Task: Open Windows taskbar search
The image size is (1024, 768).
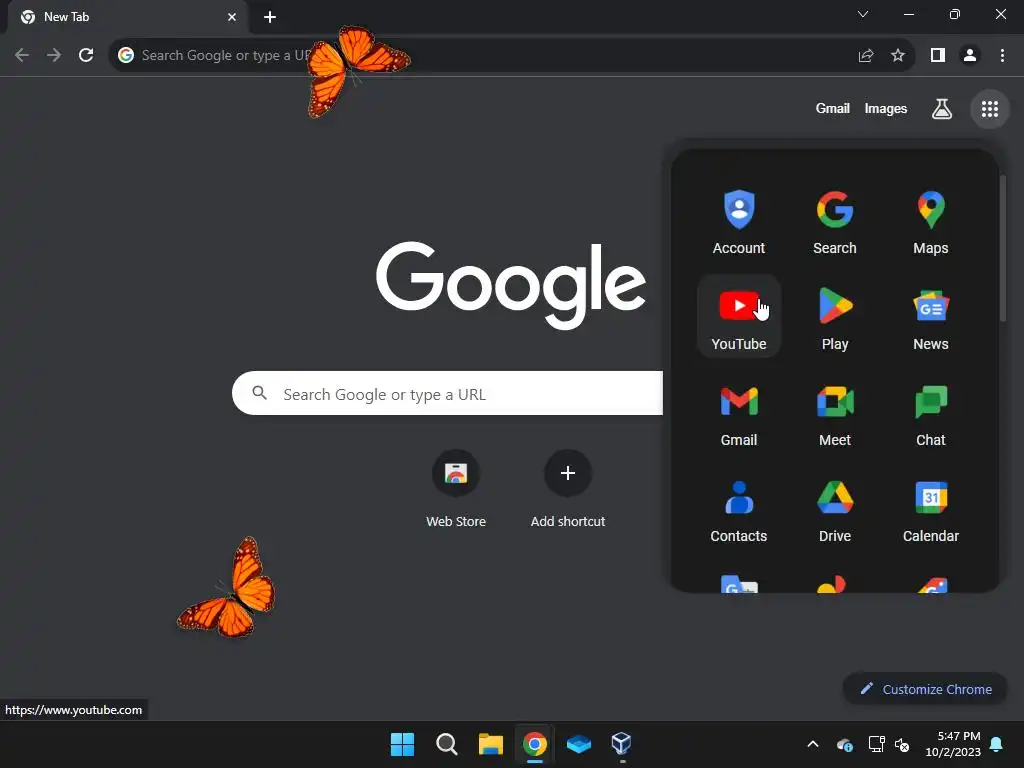Action: tap(447, 744)
